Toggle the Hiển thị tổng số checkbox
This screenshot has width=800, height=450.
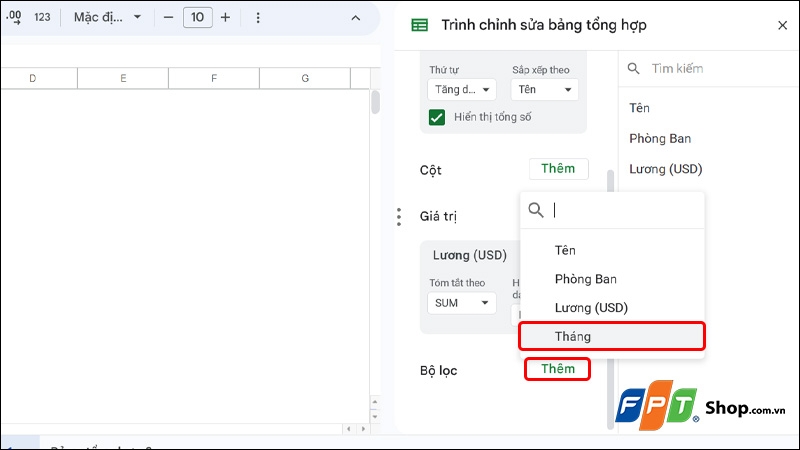(437, 117)
